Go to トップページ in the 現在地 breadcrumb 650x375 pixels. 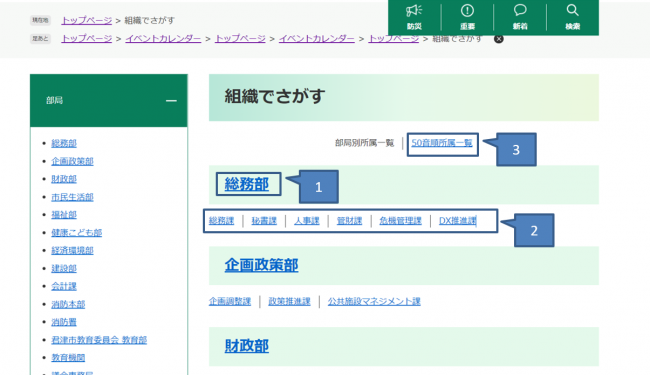click(87, 20)
